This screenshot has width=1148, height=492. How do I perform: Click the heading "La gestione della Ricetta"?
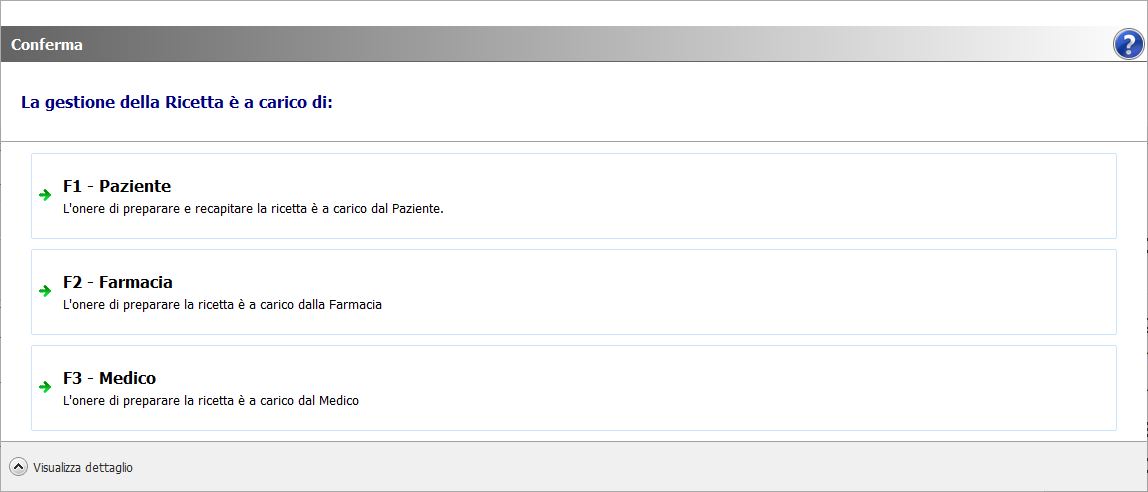pyautogui.click(x=176, y=102)
